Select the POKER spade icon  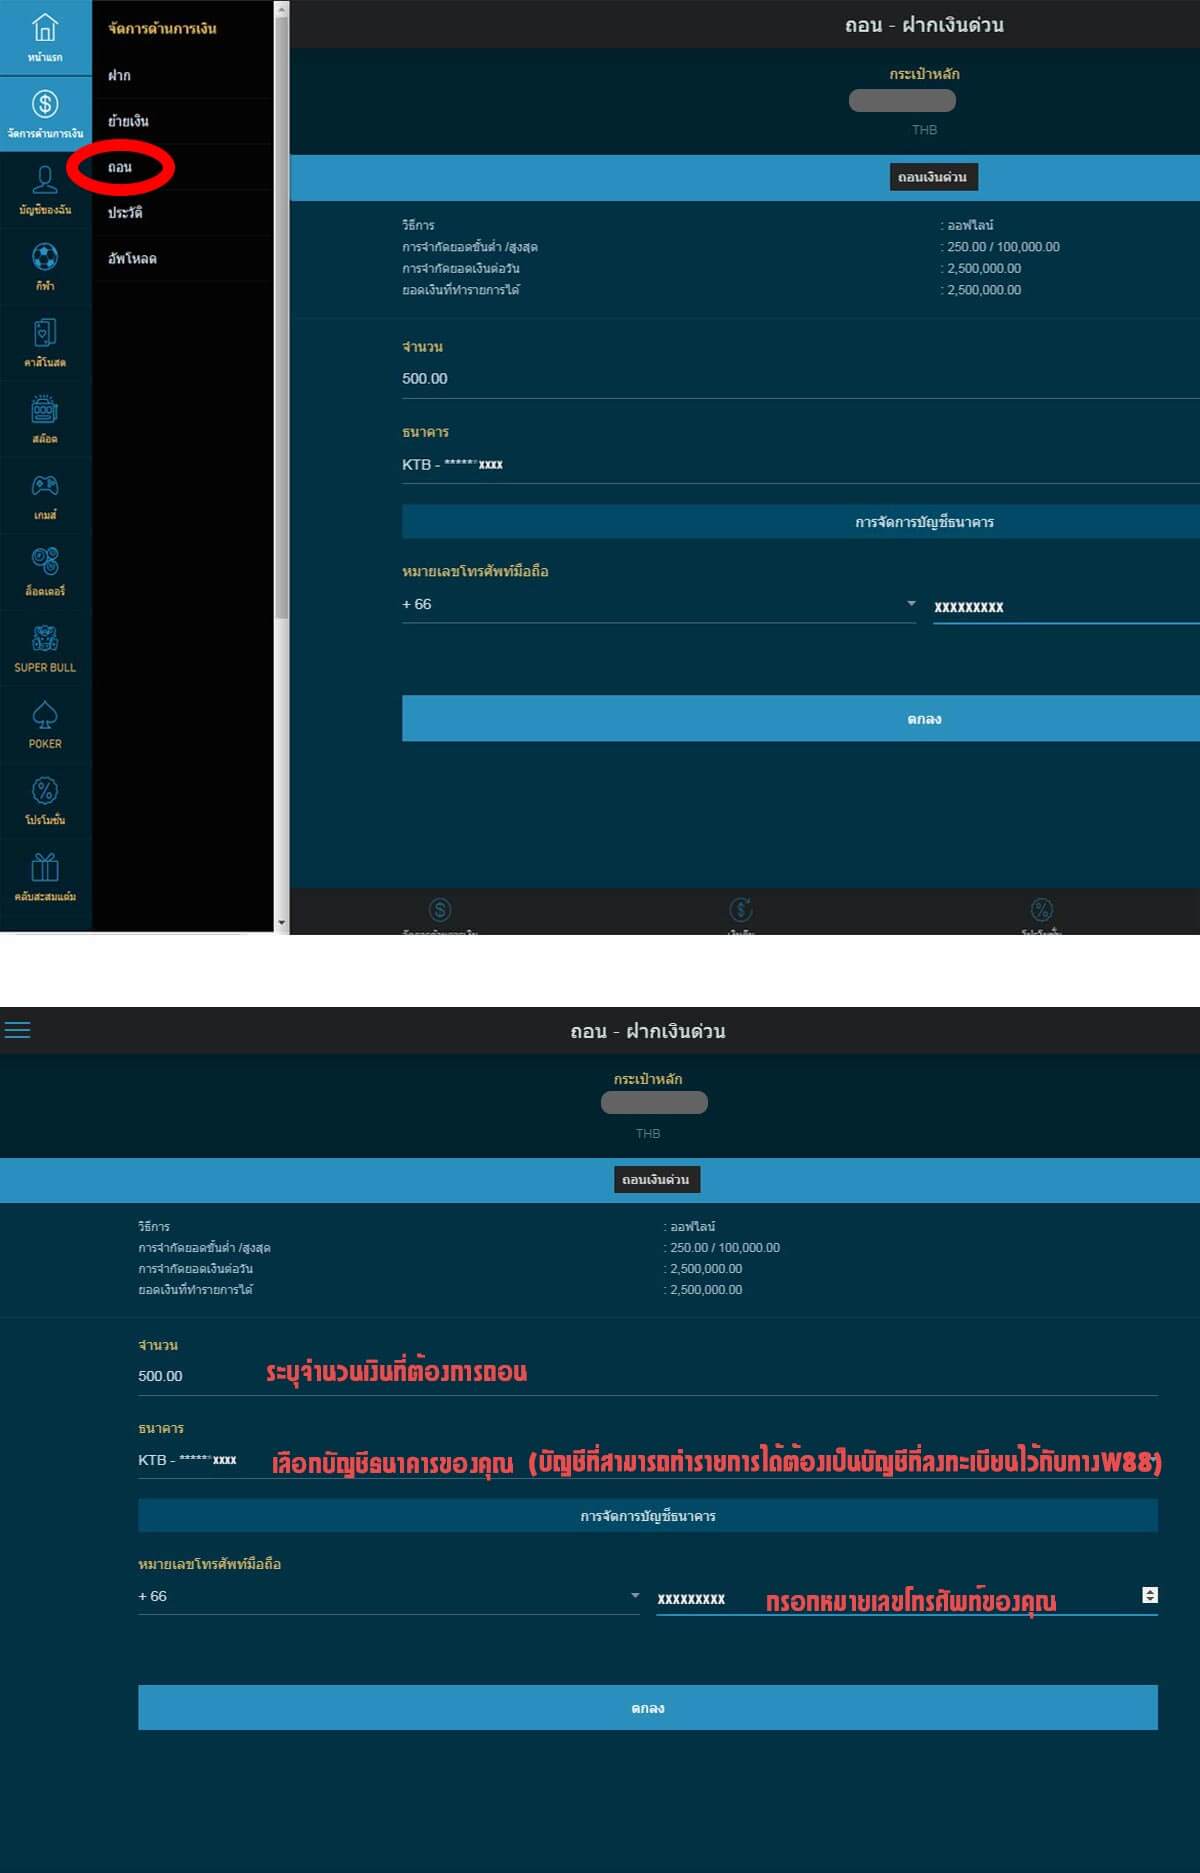pyautogui.click(x=45, y=715)
